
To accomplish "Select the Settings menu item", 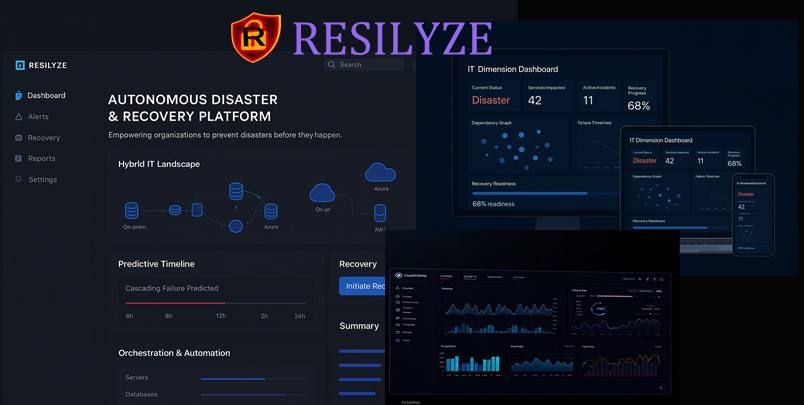I will click(42, 180).
